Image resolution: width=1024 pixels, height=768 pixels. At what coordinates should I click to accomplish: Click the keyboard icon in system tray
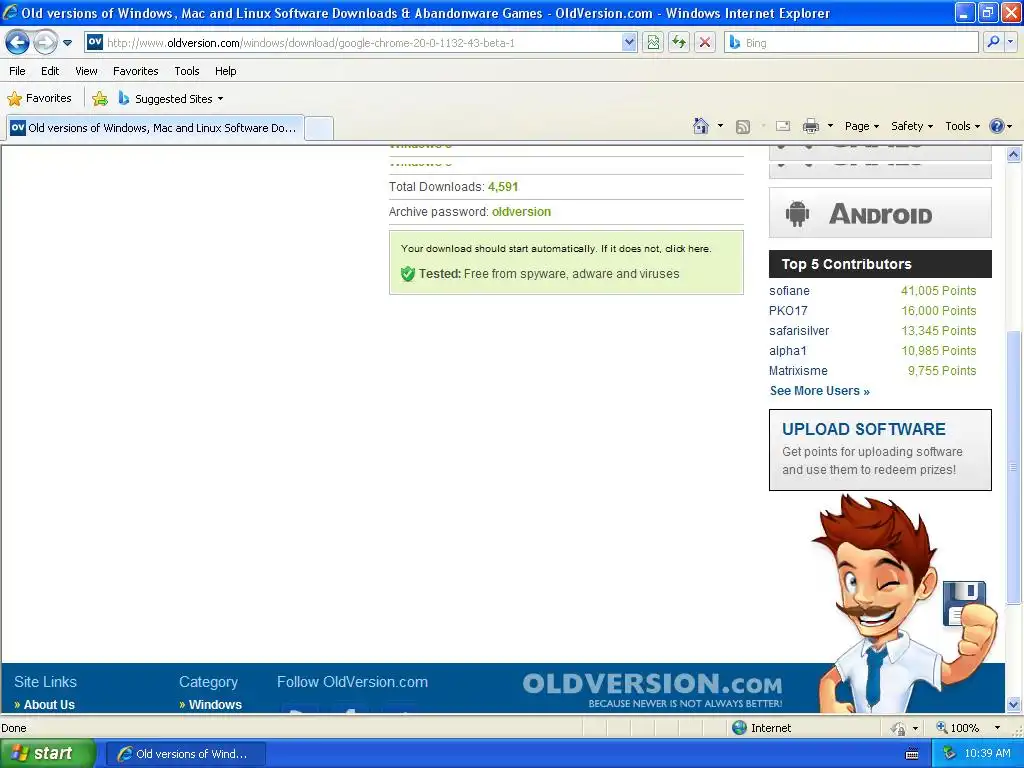912,754
